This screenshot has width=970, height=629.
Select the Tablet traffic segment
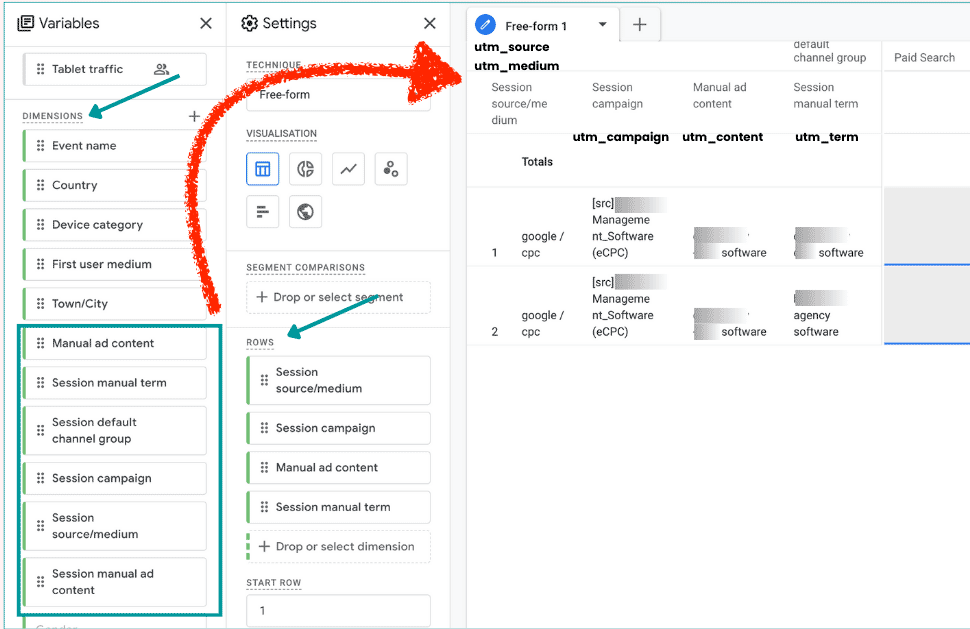click(115, 69)
